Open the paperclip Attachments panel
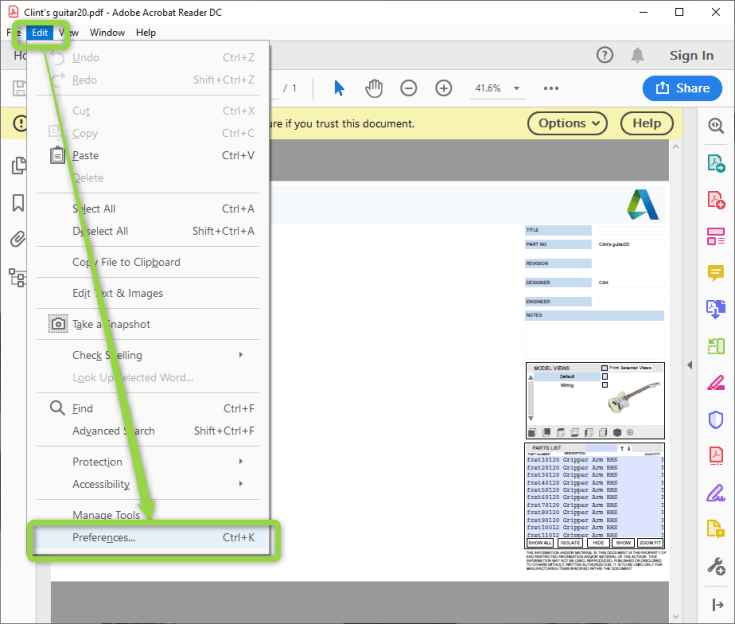This screenshot has height=624, width=735. (x=18, y=240)
